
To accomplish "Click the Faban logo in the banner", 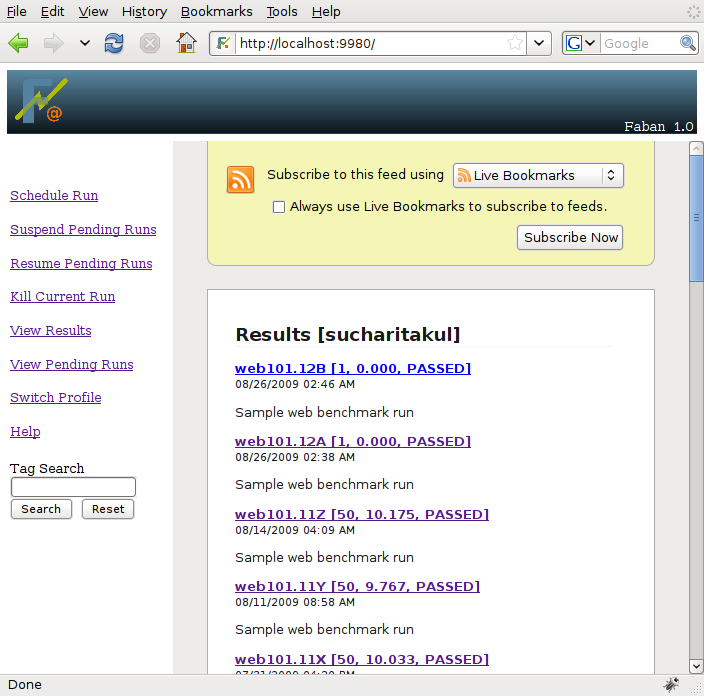I will tap(41, 101).
